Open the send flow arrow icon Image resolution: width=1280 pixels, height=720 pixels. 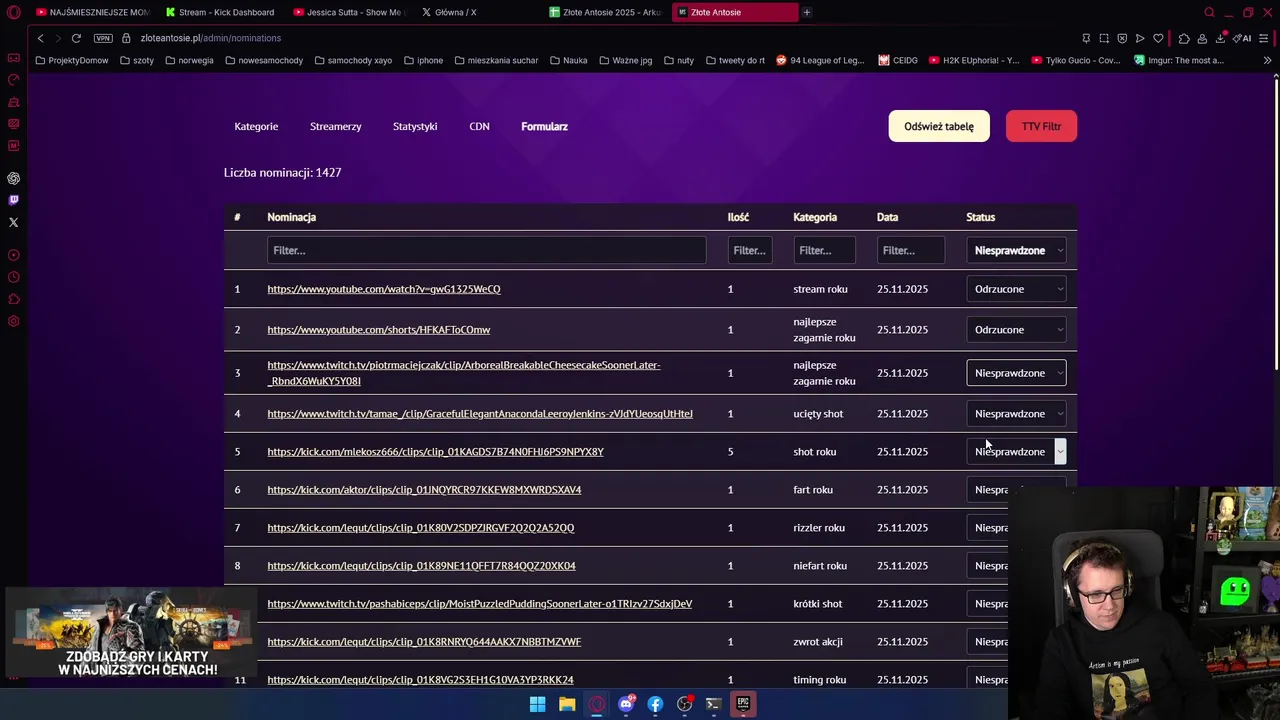pos(1140,38)
